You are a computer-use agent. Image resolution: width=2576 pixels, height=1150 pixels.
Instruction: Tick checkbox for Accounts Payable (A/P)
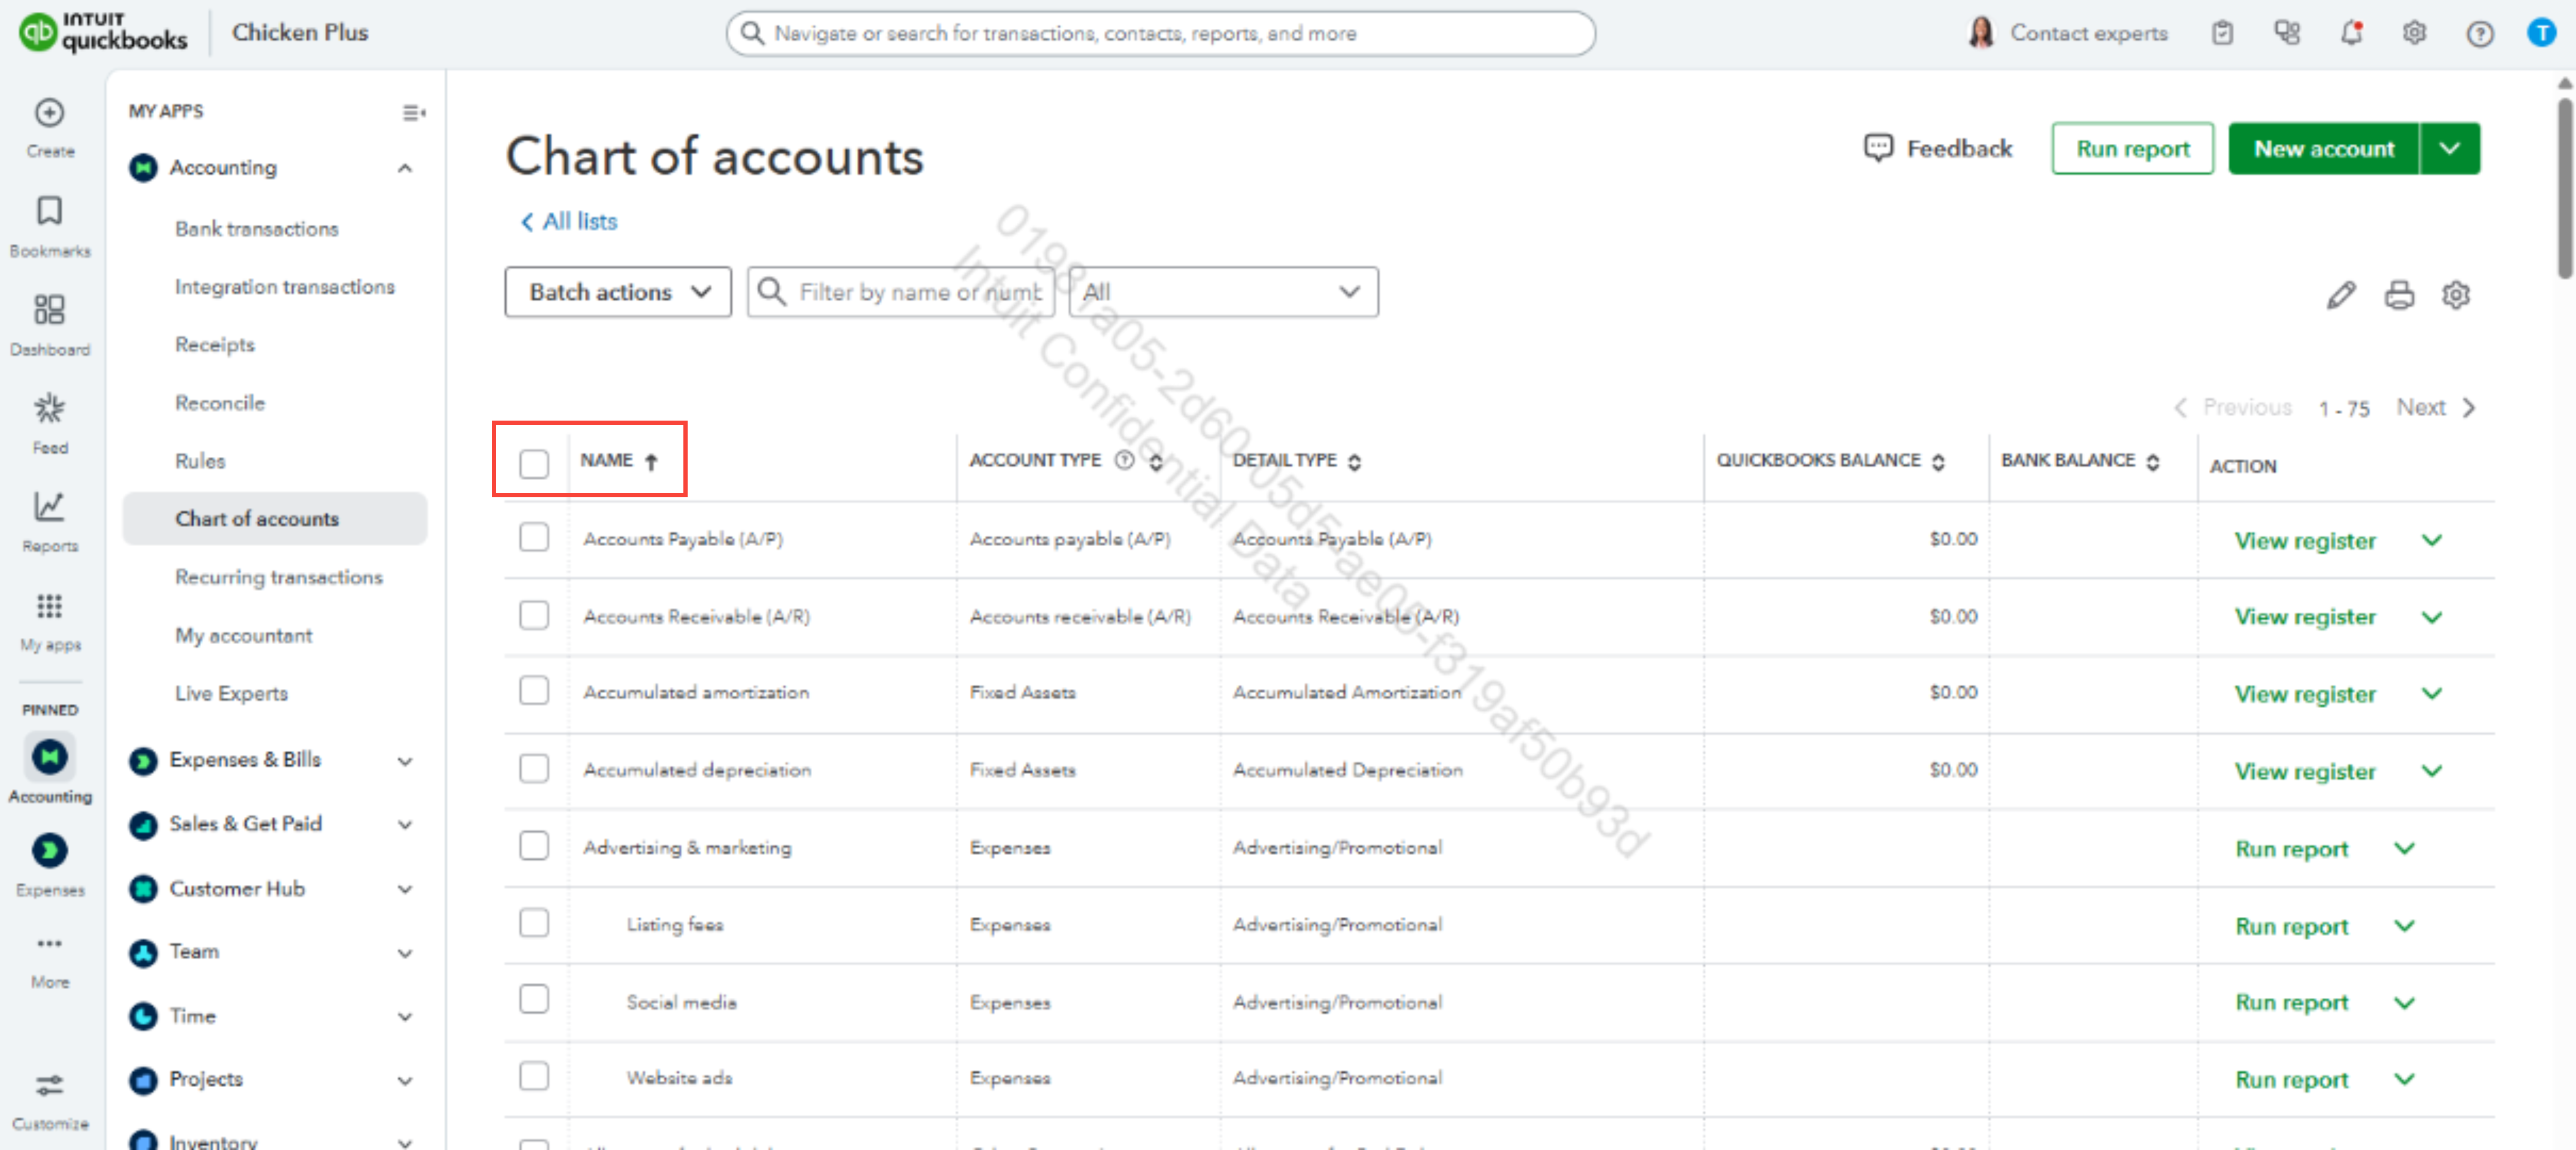pyautogui.click(x=534, y=538)
